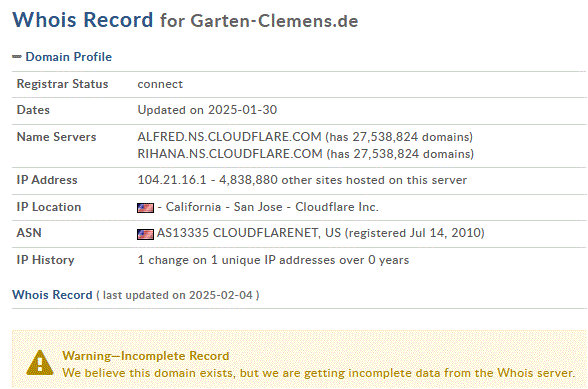The height and width of the screenshot is (389, 588).
Task: Click the warning triangle icon
Action: [x=40, y=363]
